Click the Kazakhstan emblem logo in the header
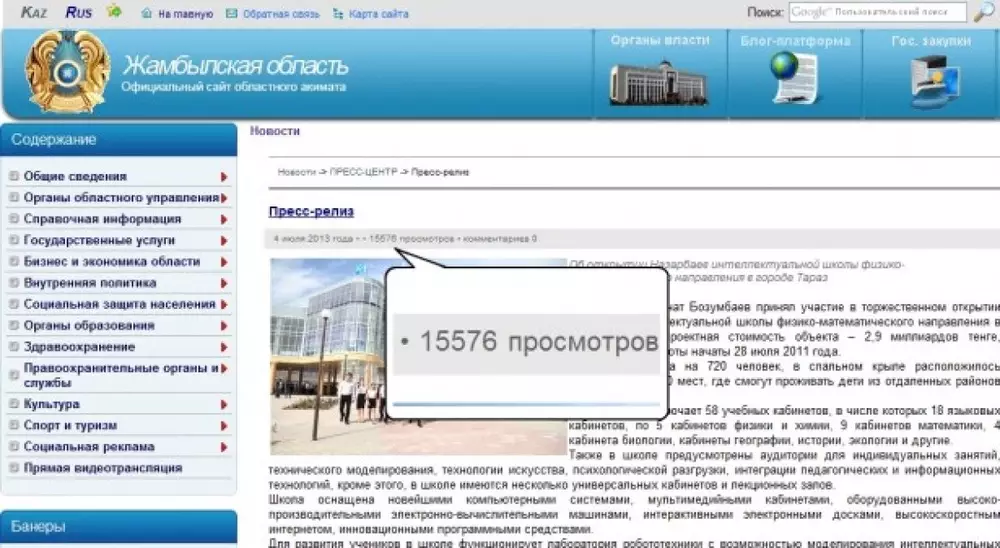 (66, 72)
